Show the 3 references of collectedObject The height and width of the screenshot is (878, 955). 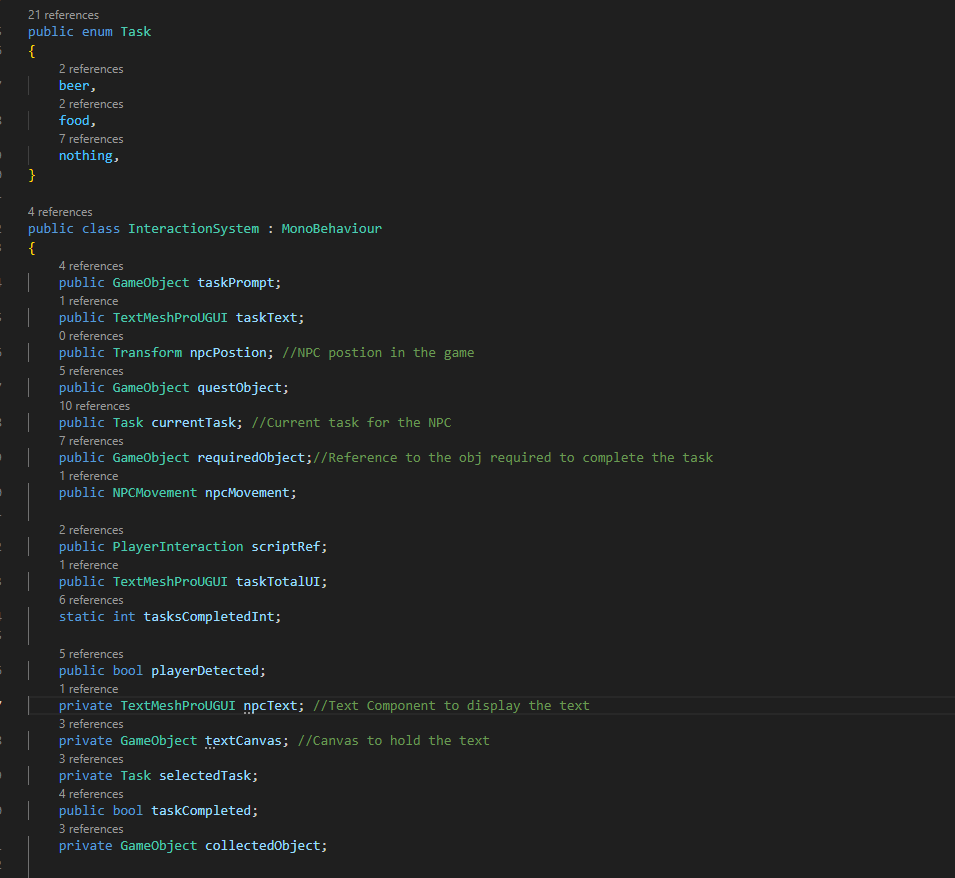pos(91,829)
